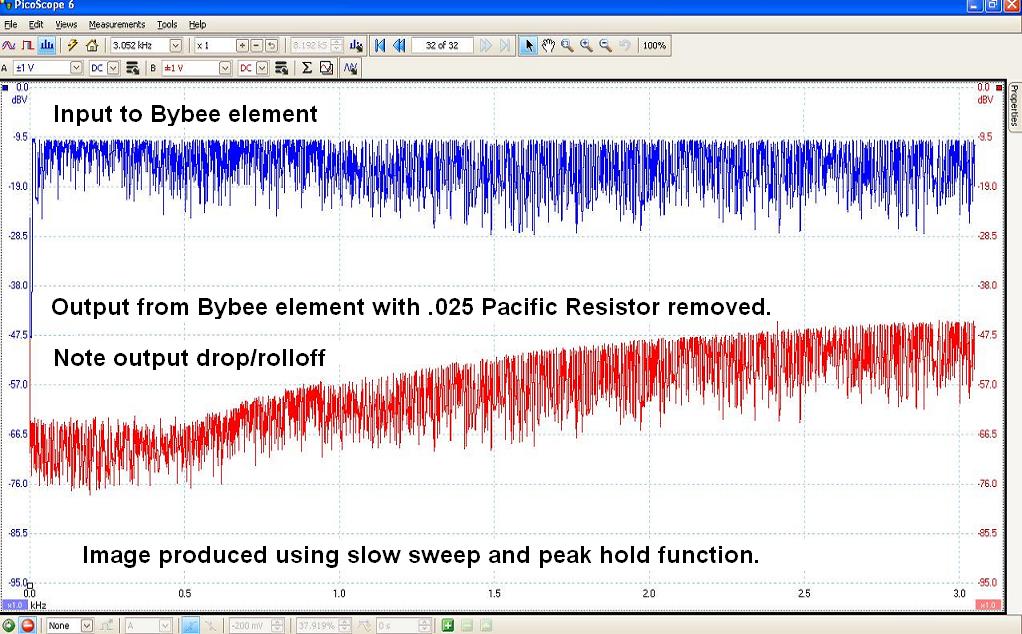Click the Zoom in magnifier tool

[x=586, y=46]
